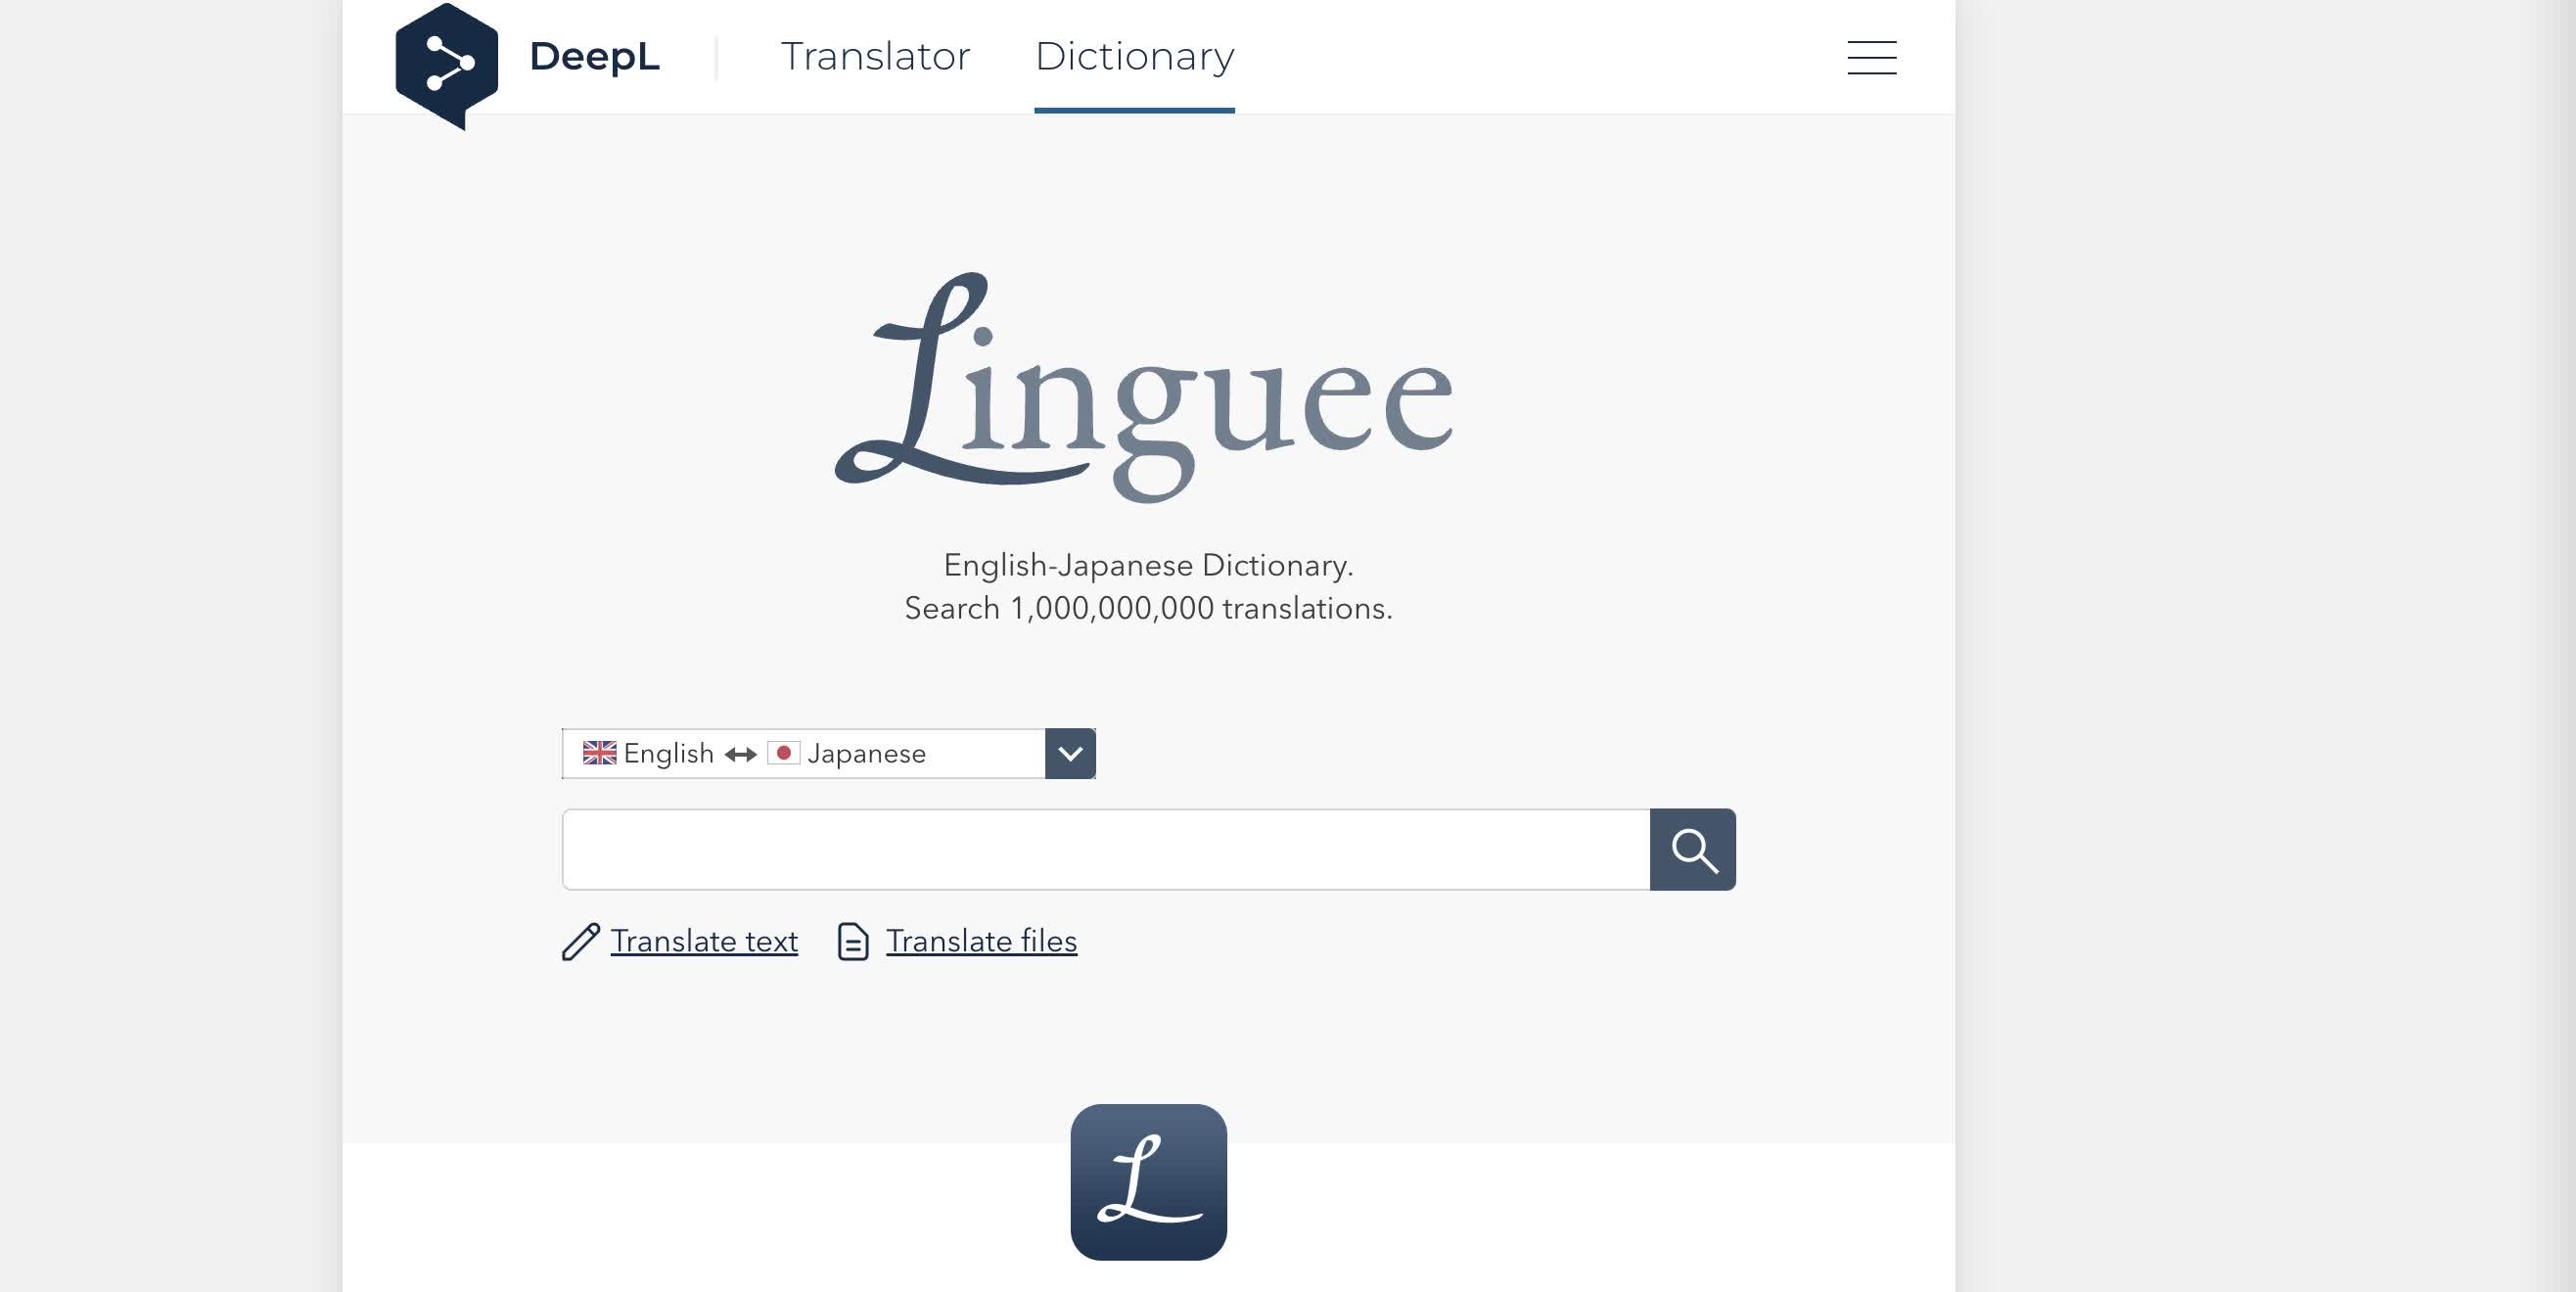Click the DeepL hexagon logo icon
Viewport: 2576px width, 1292px height.
[x=446, y=66]
